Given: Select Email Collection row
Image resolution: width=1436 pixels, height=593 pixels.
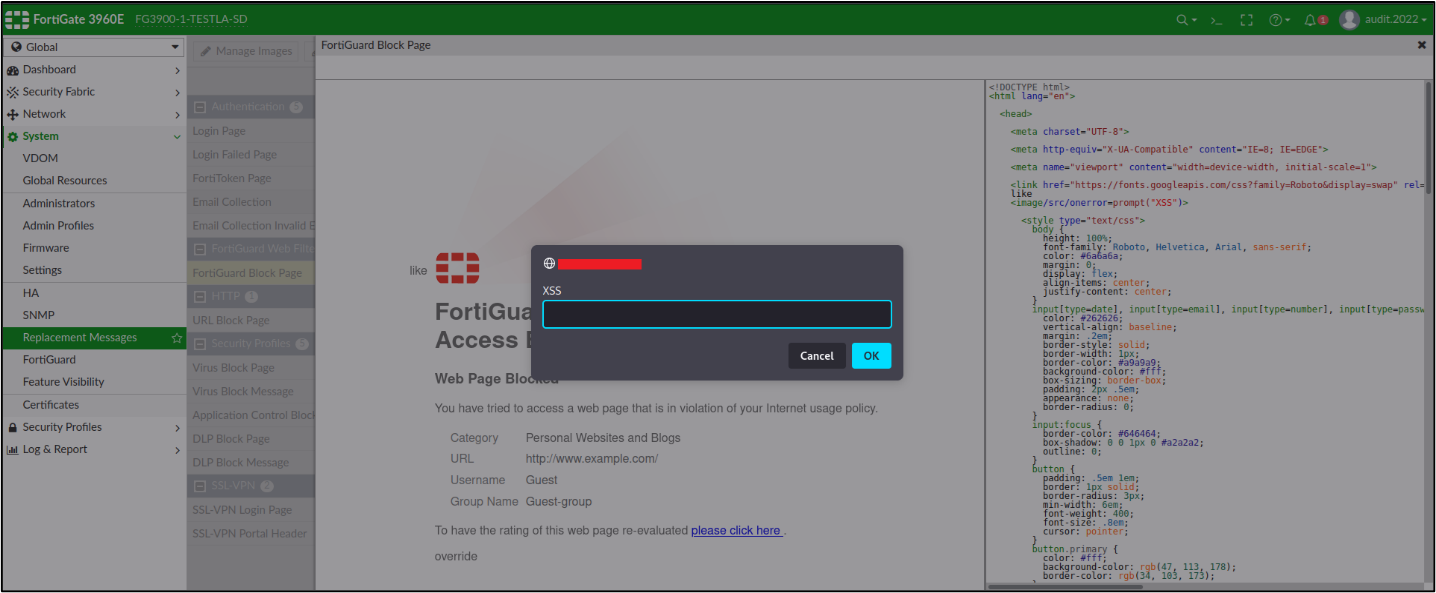Looking at the screenshot, I should (251, 202).
